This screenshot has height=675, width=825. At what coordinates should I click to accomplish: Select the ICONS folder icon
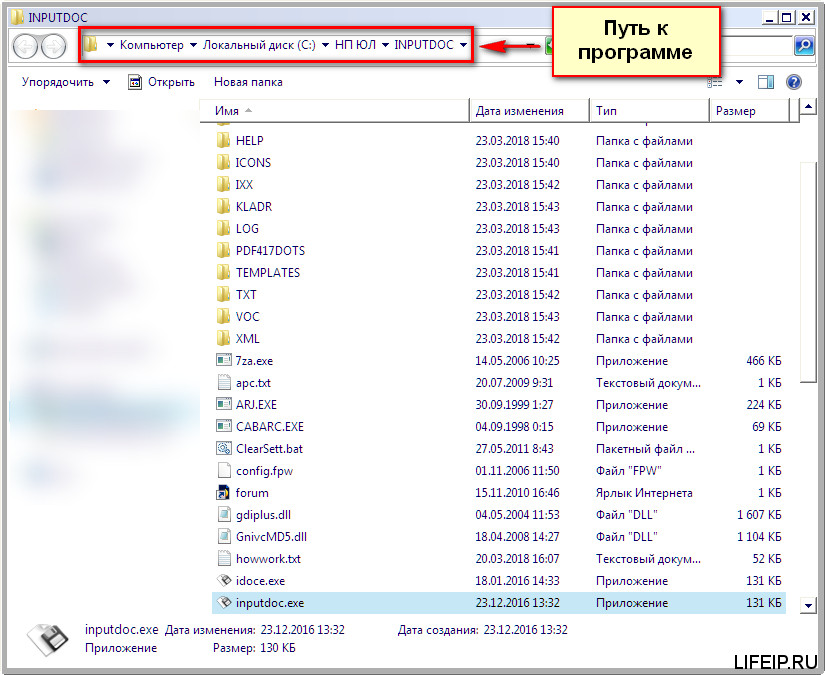[x=223, y=163]
